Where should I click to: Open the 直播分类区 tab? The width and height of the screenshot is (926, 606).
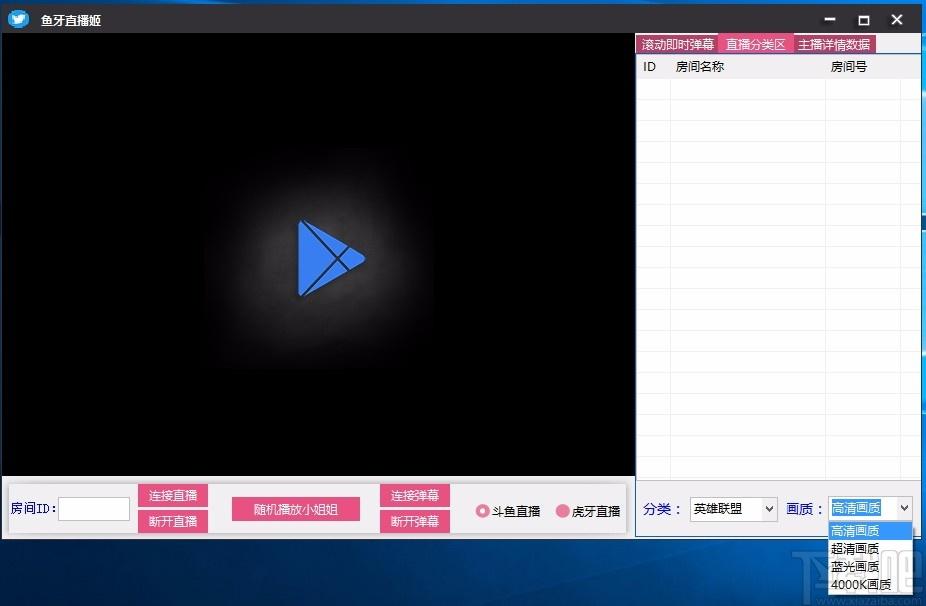[756, 44]
